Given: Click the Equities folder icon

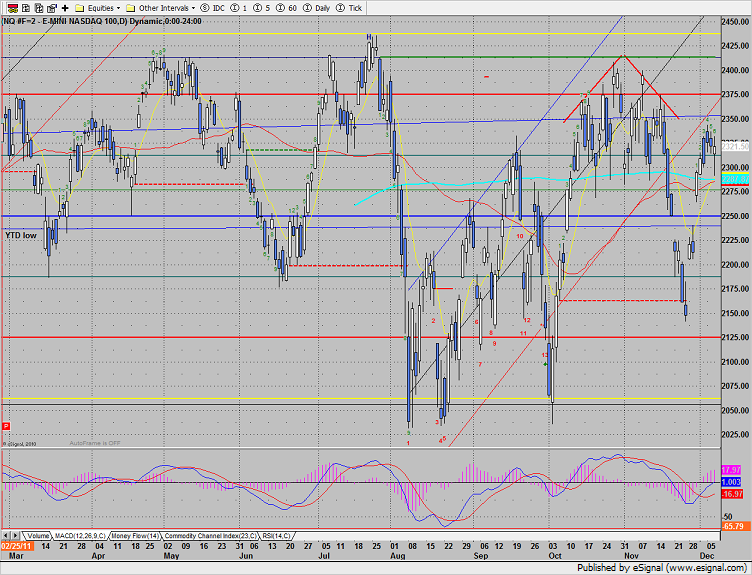Looking at the screenshot, I should [80, 8].
